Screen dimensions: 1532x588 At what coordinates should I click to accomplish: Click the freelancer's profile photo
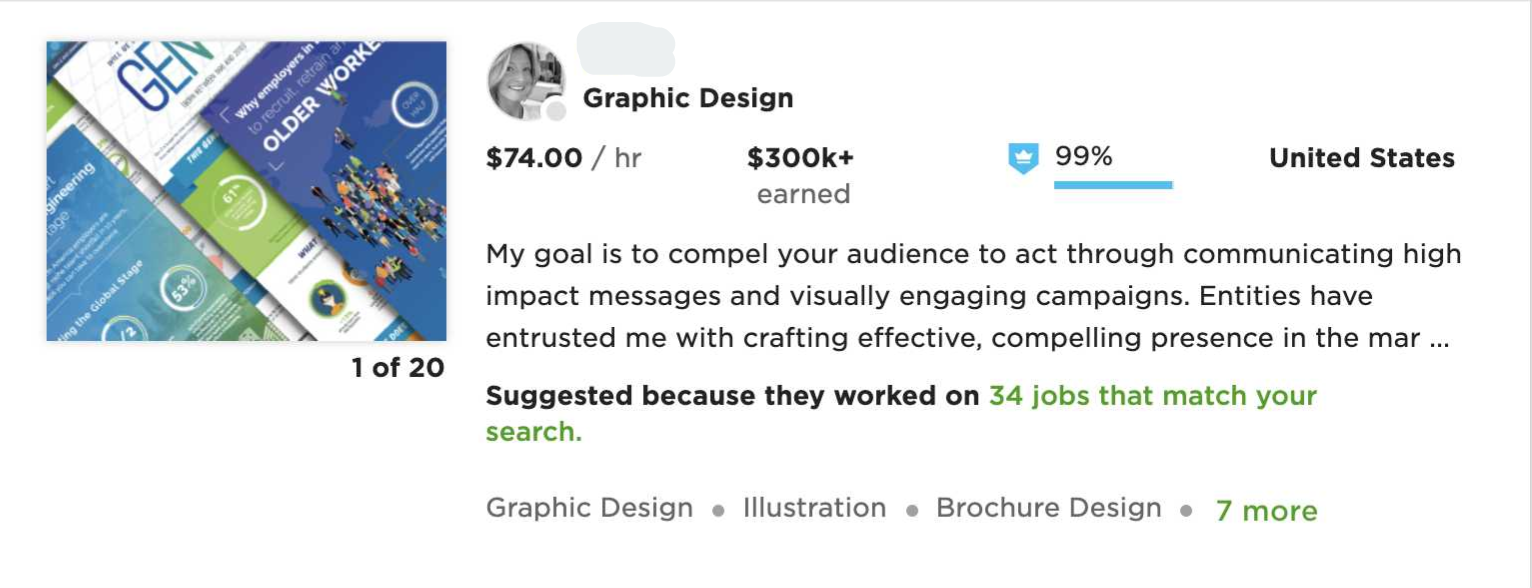pos(525,81)
